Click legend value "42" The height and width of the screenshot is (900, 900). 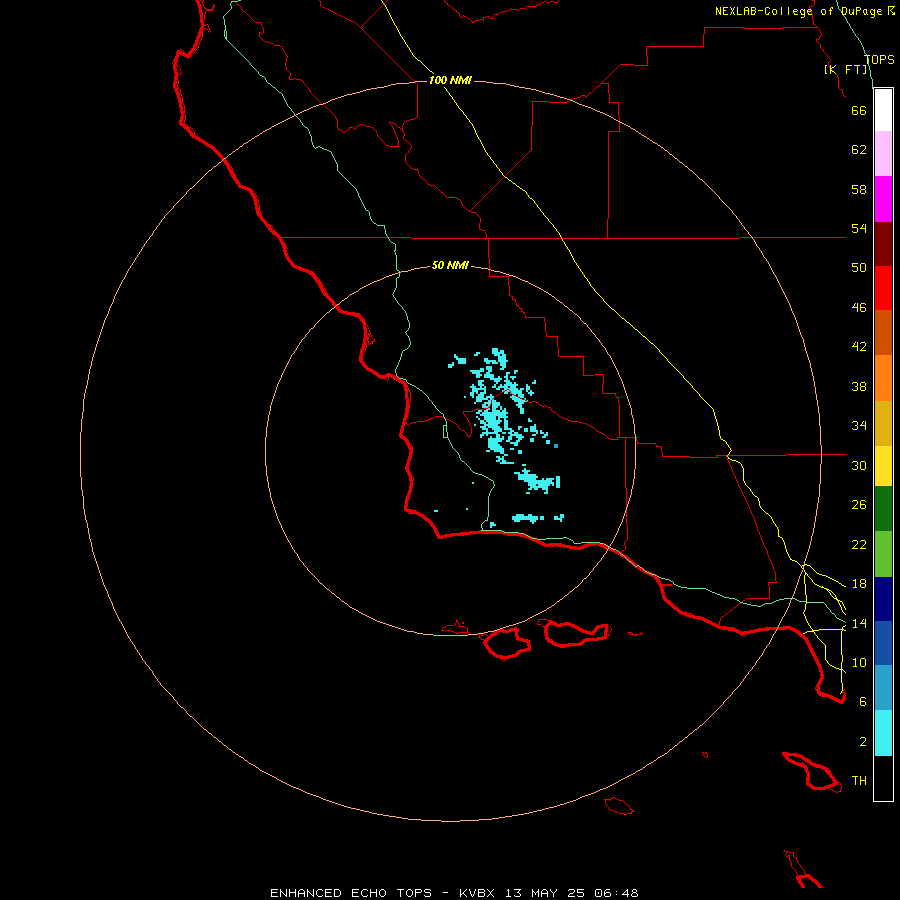pos(859,347)
